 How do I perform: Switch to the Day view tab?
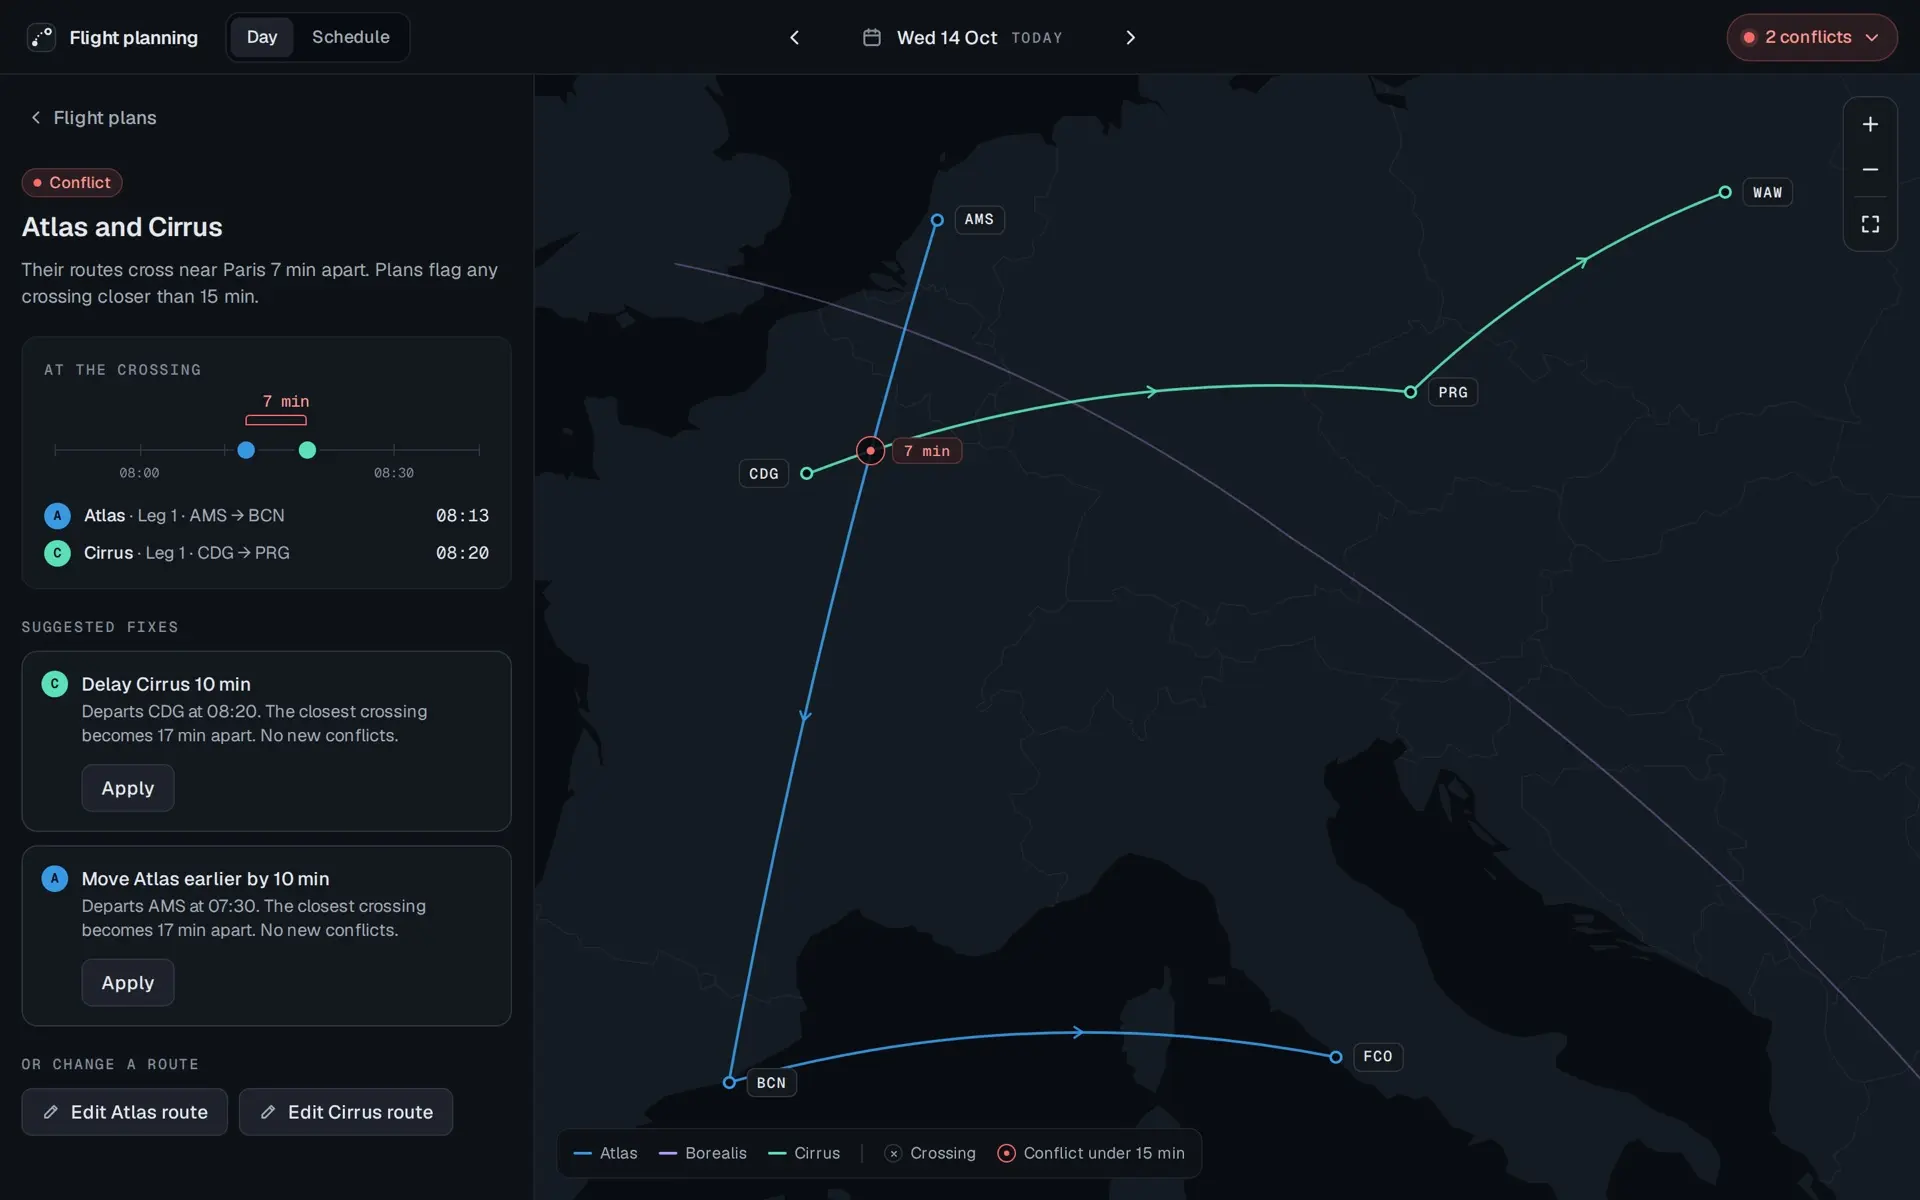(262, 37)
